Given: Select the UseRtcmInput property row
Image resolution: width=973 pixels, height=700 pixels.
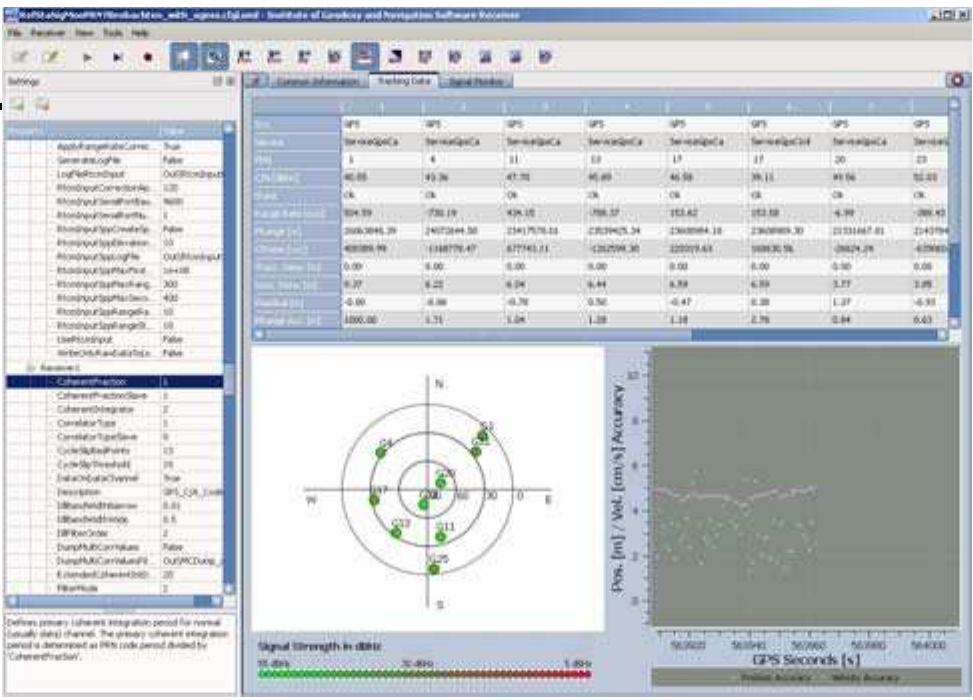Looking at the screenshot, I should (115, 339).
